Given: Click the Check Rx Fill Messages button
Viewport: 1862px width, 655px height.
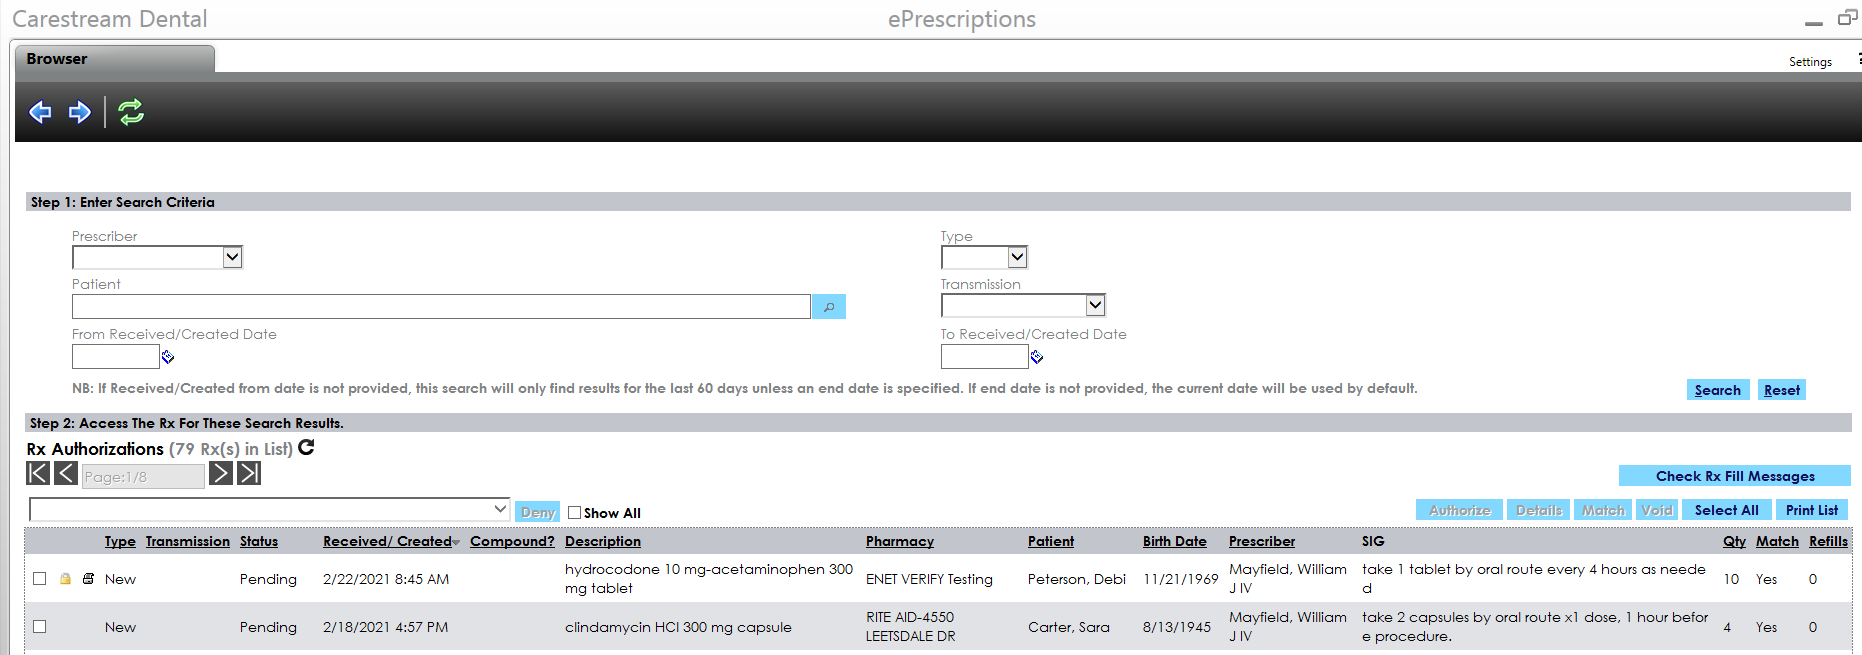Looking at the screenshot, I should (x=1734, y=476).
